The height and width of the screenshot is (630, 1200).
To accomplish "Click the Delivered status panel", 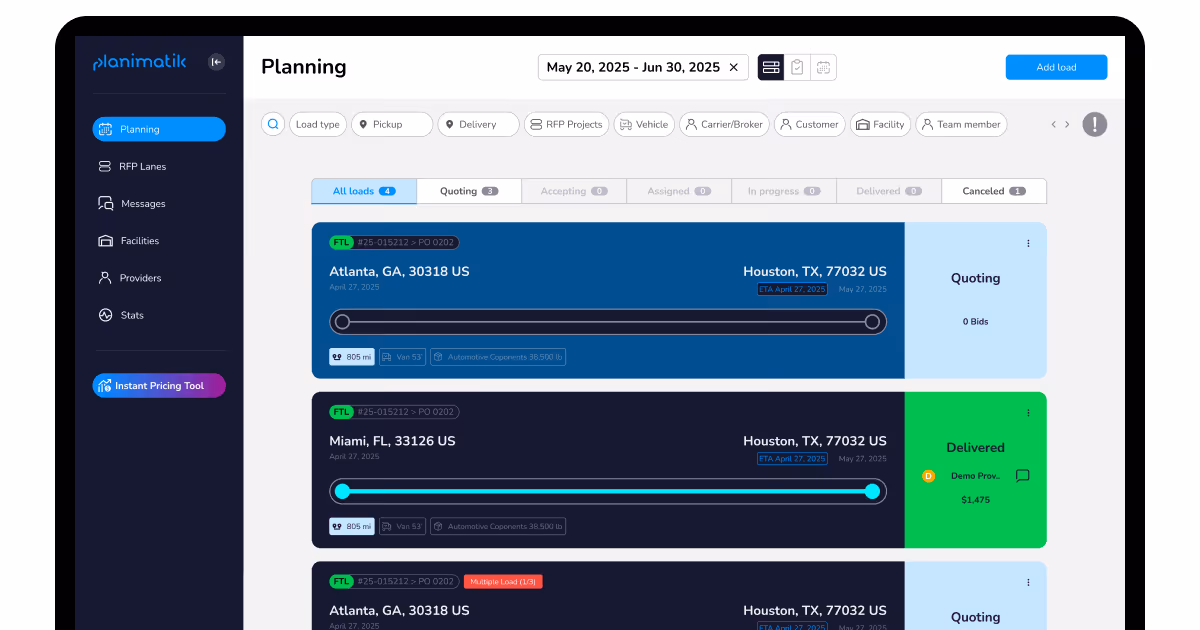I will (x=976, y=470).
